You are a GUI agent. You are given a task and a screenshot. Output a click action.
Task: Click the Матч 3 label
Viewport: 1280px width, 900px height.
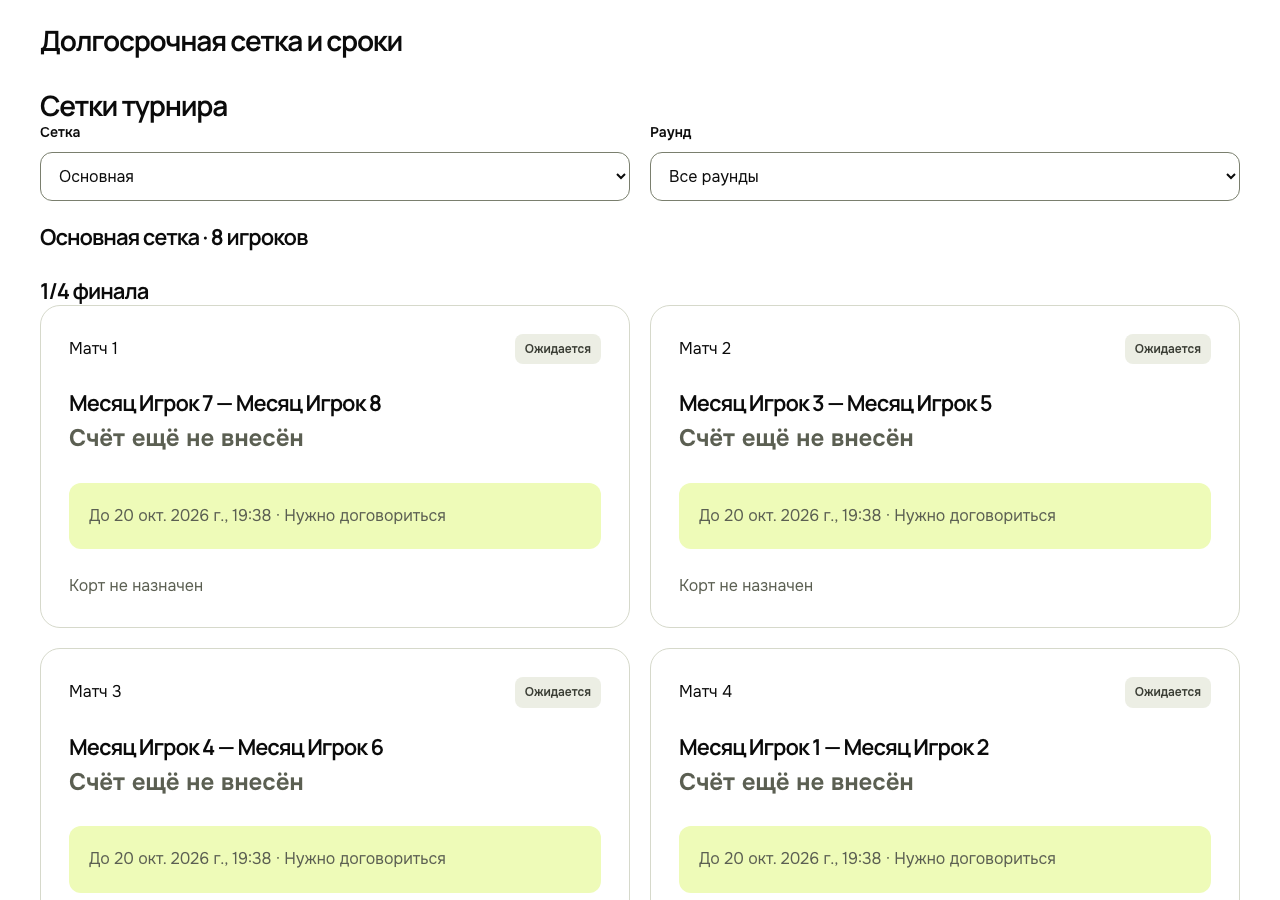click(x=95, y=691)
